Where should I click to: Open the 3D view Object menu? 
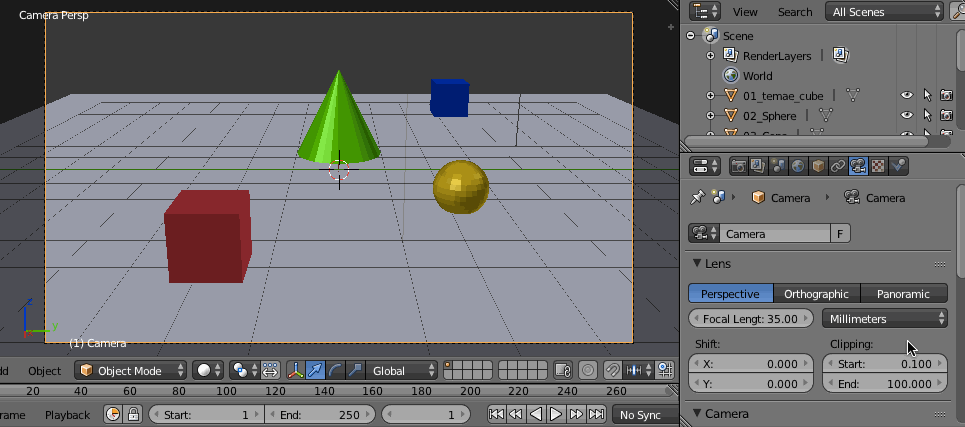(x=44, y=370)
